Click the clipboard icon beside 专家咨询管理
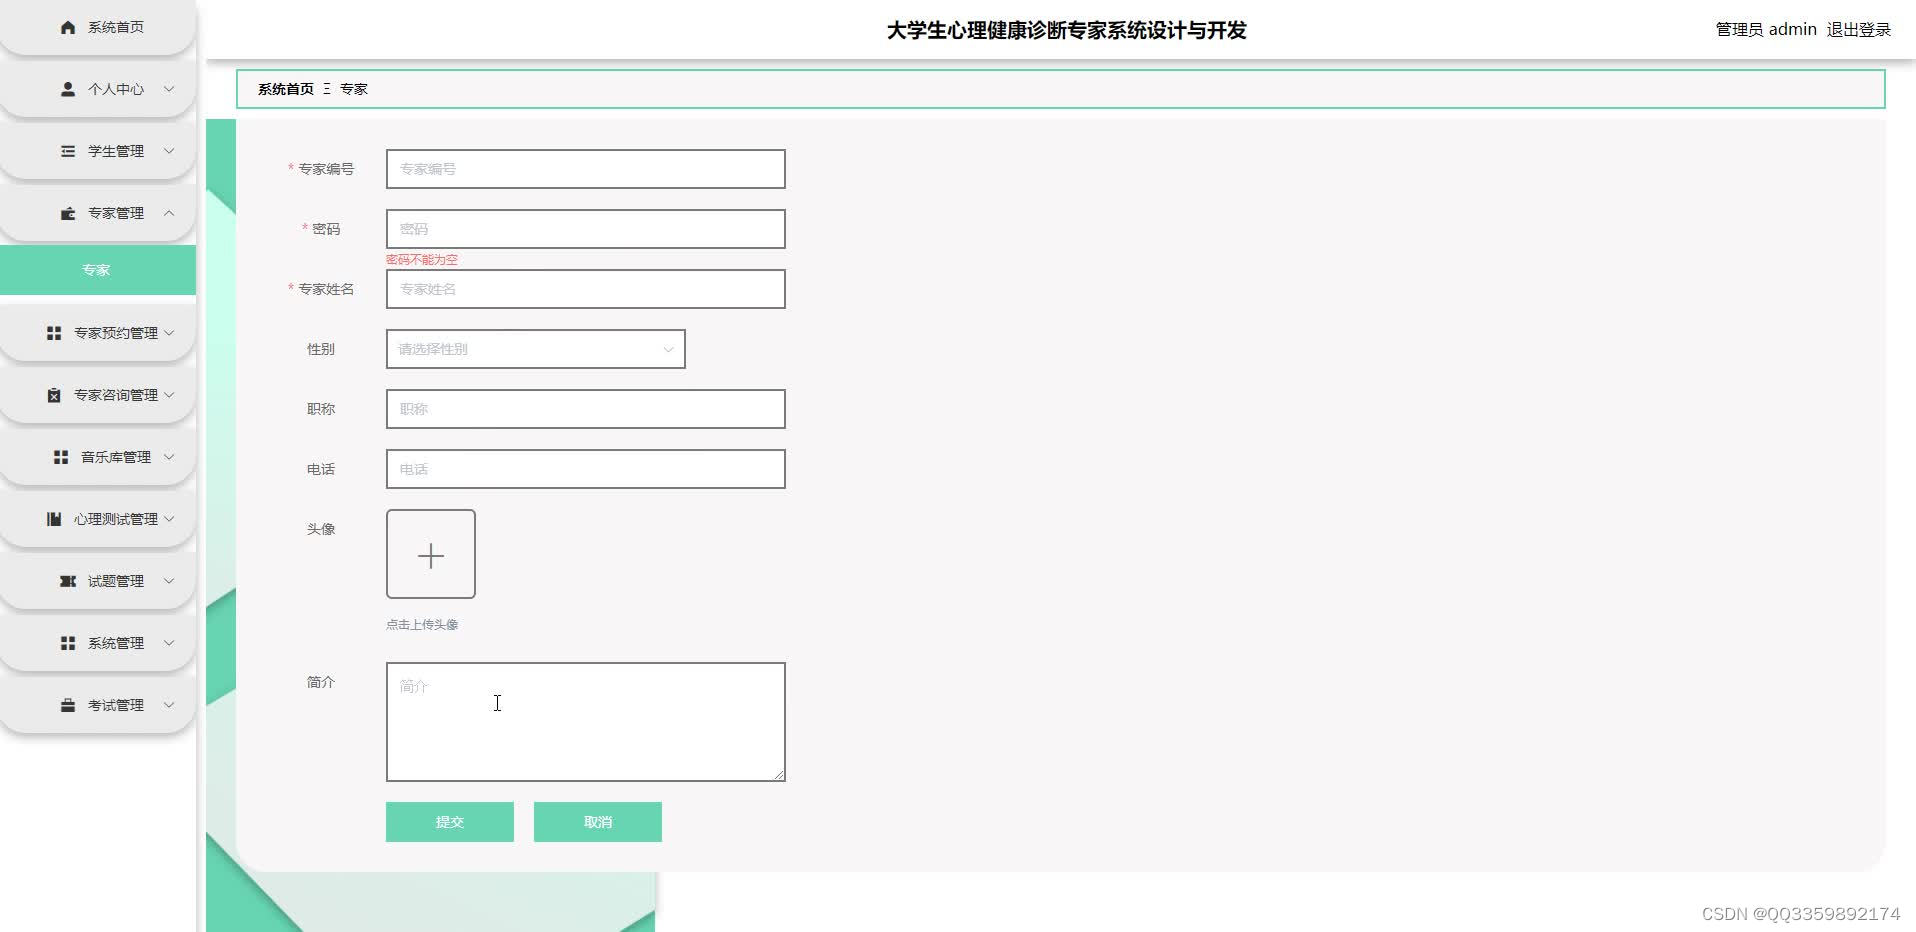The height and width of the screenshot is (932, 1916). tap(54, 395)
